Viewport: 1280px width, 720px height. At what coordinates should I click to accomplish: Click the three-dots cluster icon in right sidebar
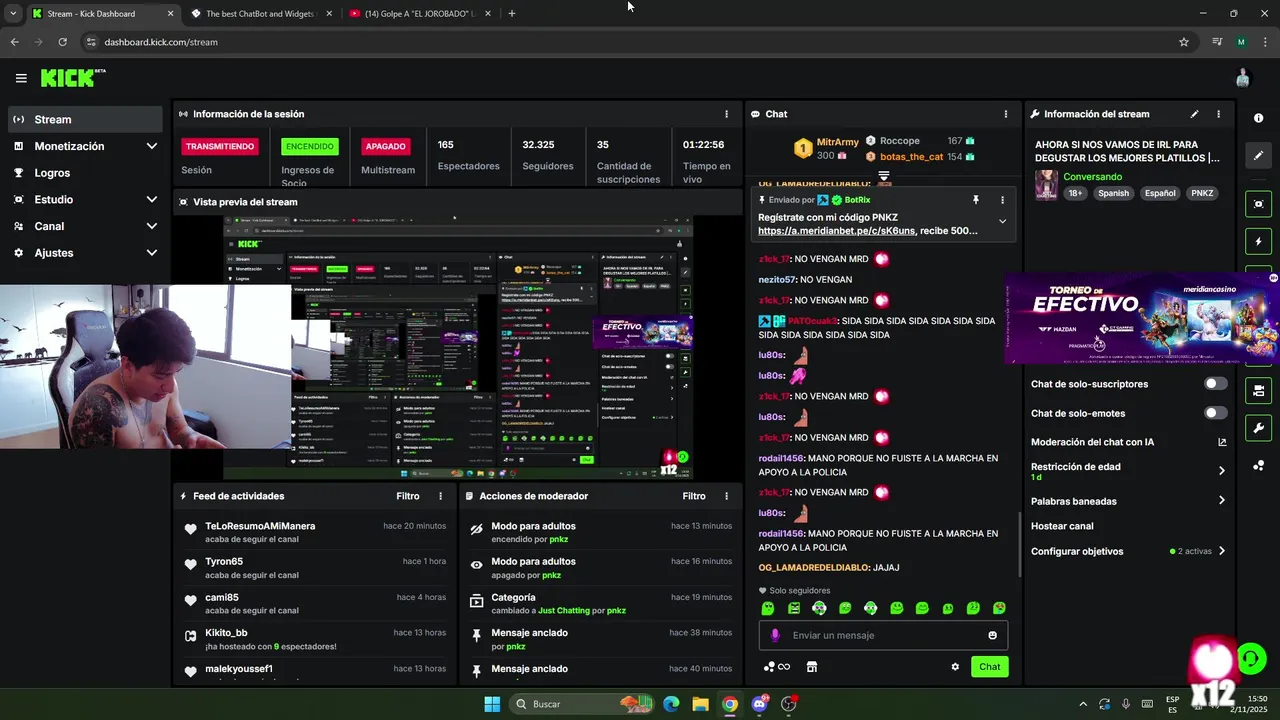coord(1258,465)
